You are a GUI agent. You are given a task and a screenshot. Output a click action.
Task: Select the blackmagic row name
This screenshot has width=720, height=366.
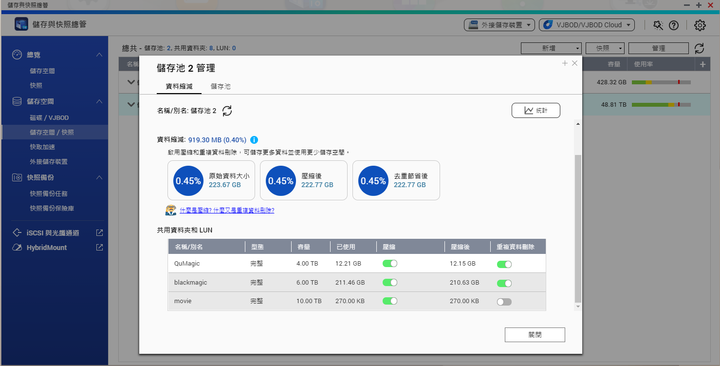click(190, 282)
